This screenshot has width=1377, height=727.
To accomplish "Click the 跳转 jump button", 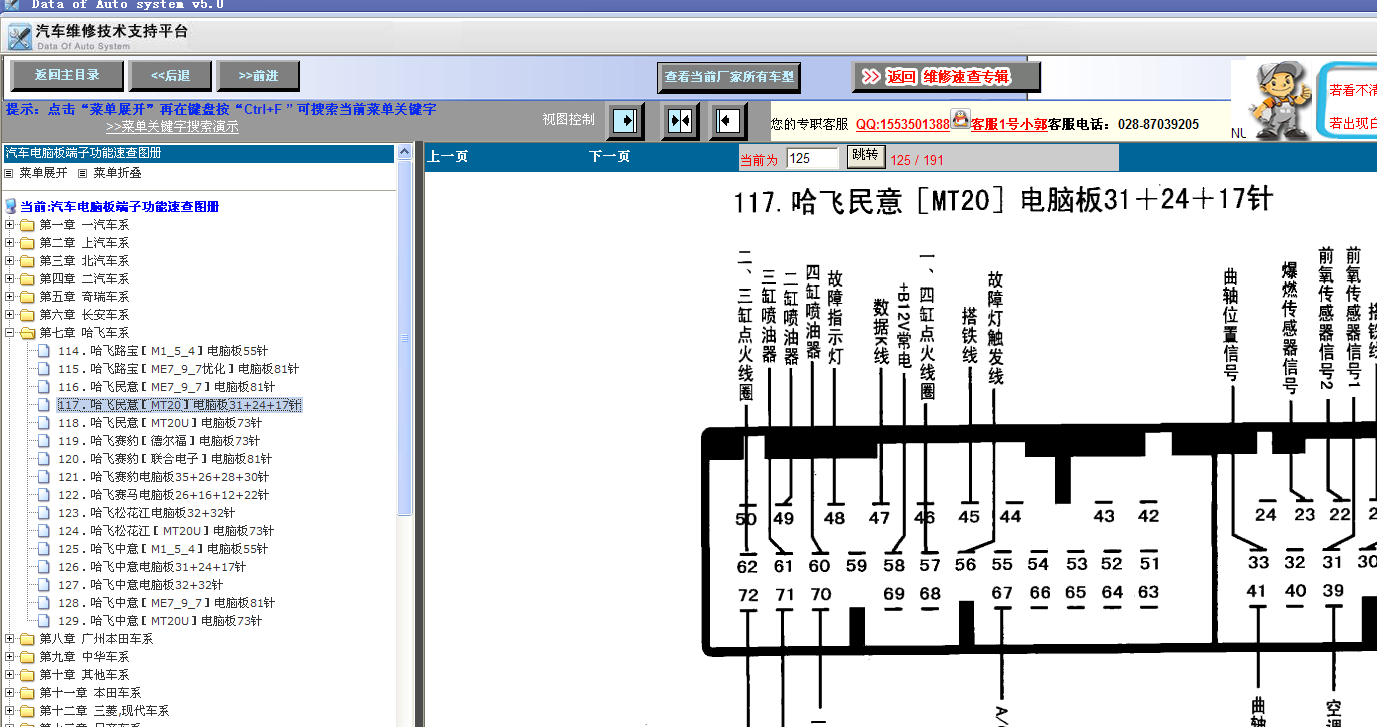I will 866,156.
